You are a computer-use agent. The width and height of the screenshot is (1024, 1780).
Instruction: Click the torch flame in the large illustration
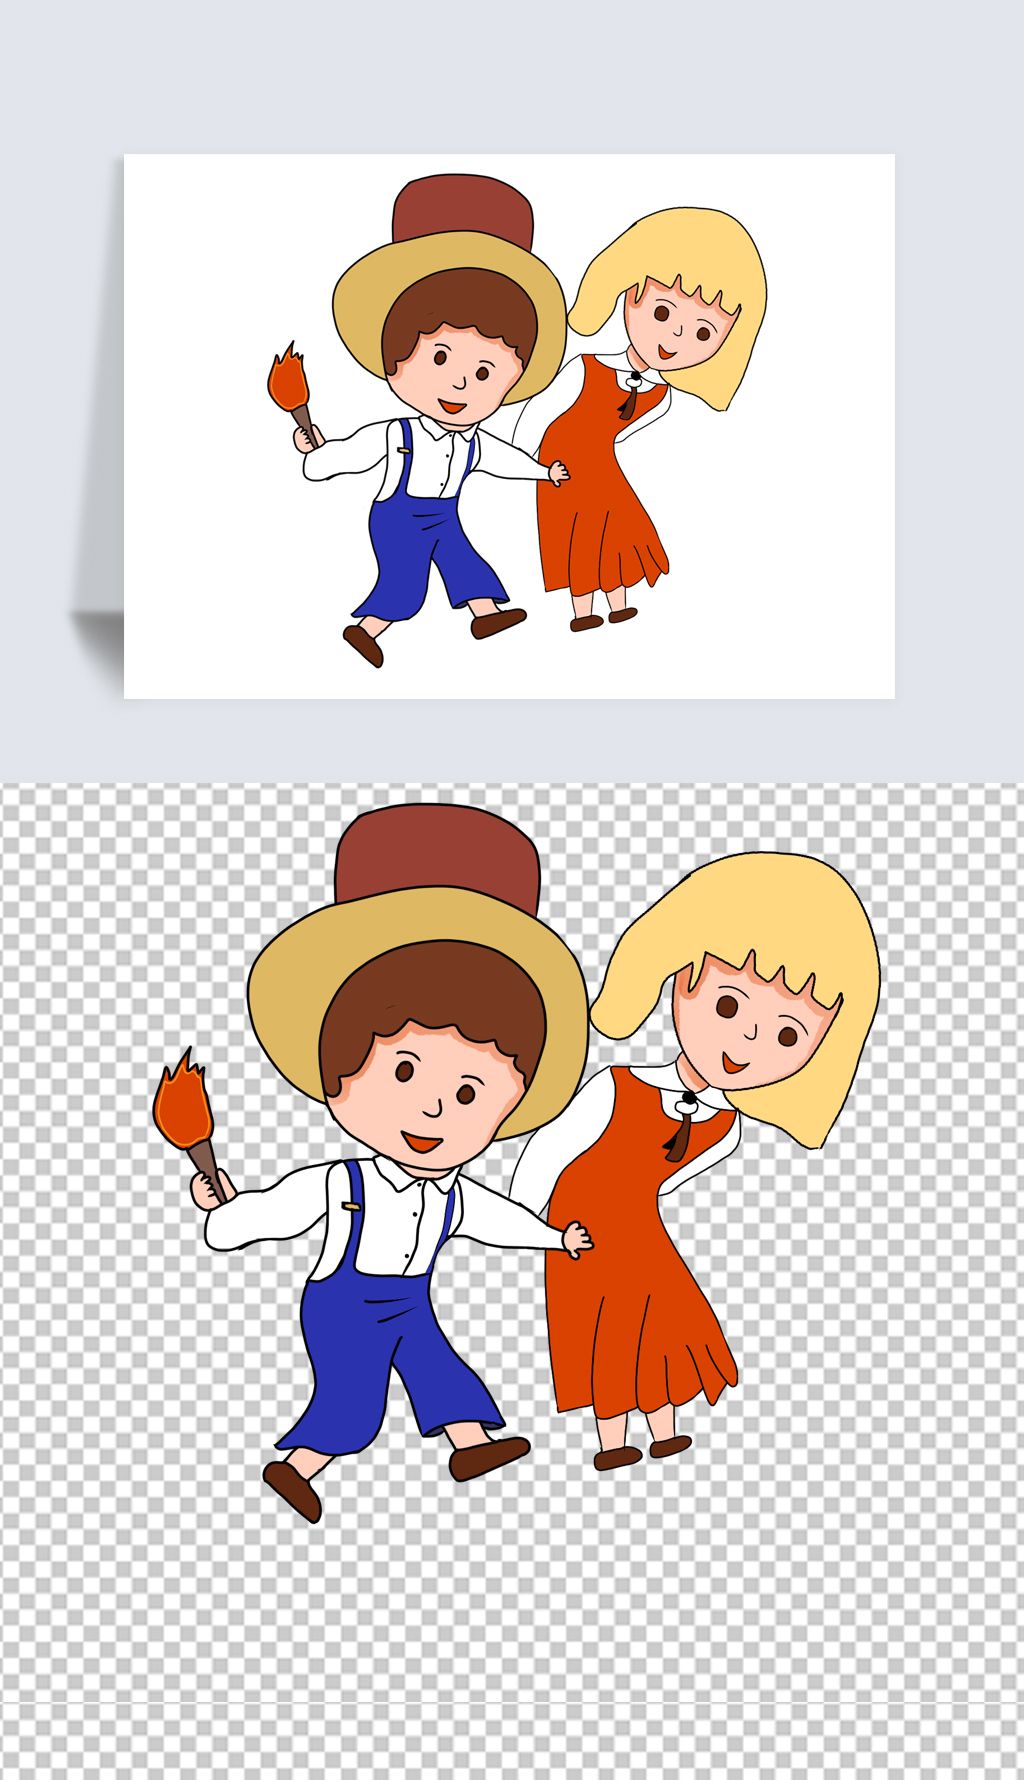coord(180,1106)
